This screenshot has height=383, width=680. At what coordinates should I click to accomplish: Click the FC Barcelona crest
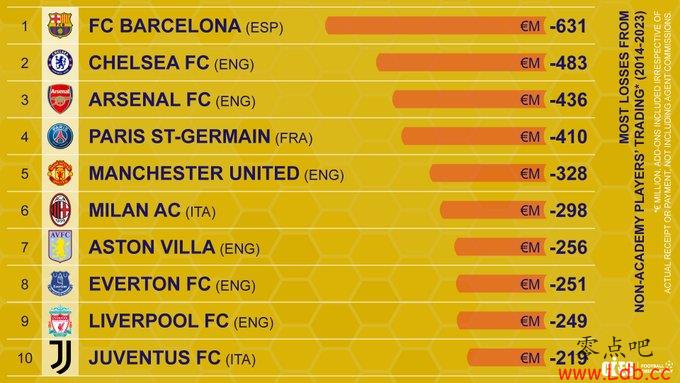(60, 25)
